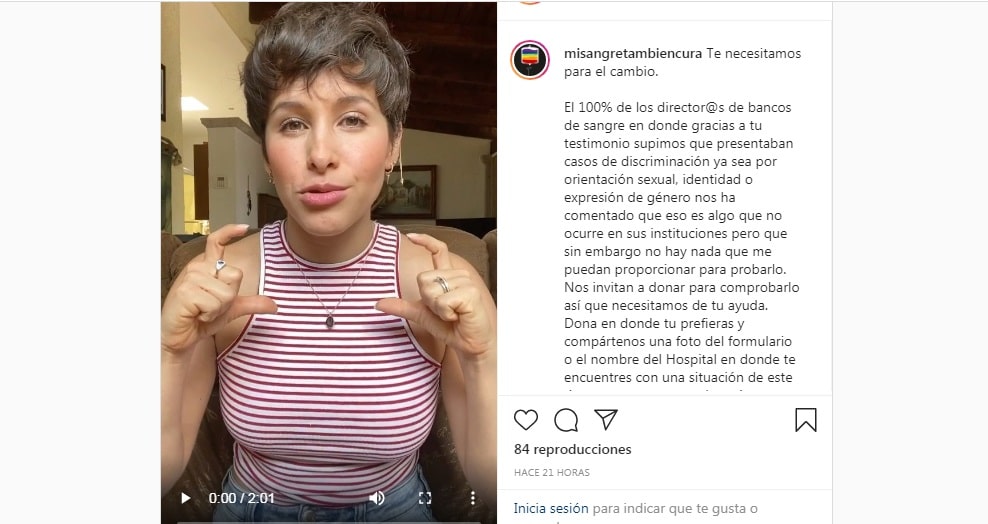Click the rainbow blood bag avatar logo
Screen dimensions: 988x524
pyautogui.click(x=530, y=60)
